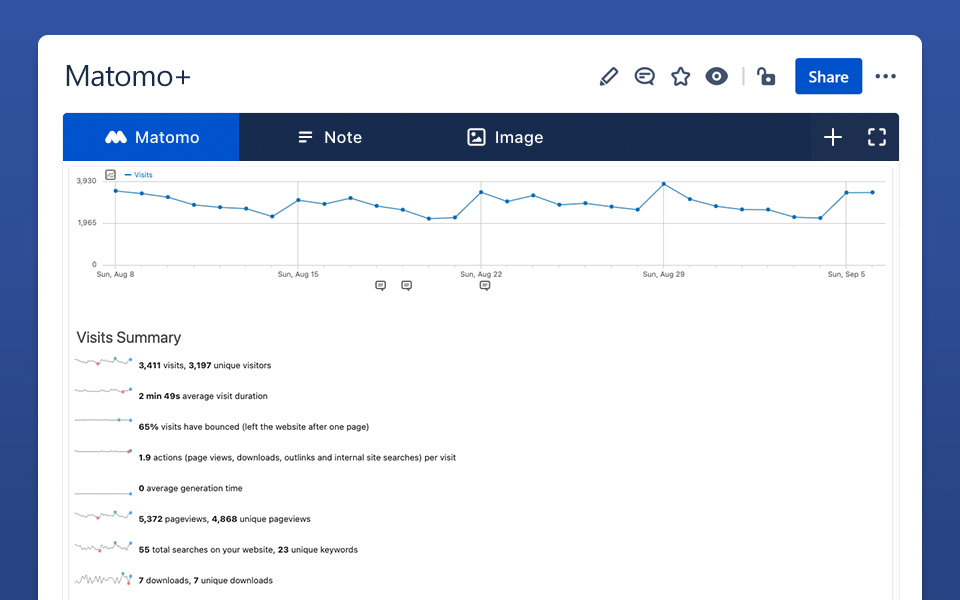This screenshot has height=600, width=960.
Task: Click the Sun, Aug 29 axis label
Action: click(x=664, y=274)
